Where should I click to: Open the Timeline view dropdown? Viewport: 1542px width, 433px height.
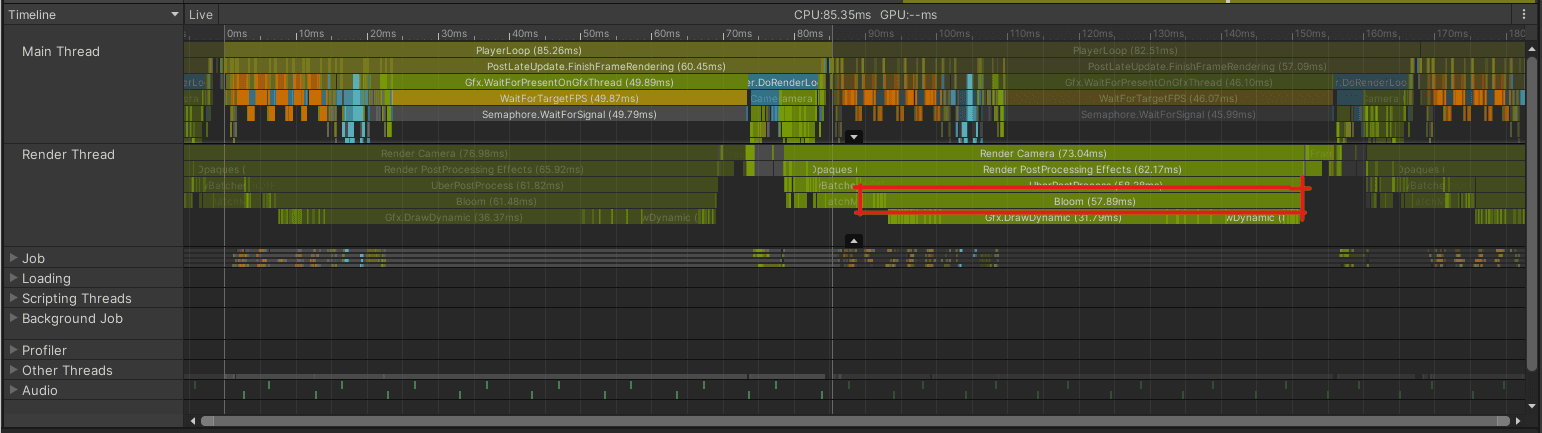(x=93, y=15)
